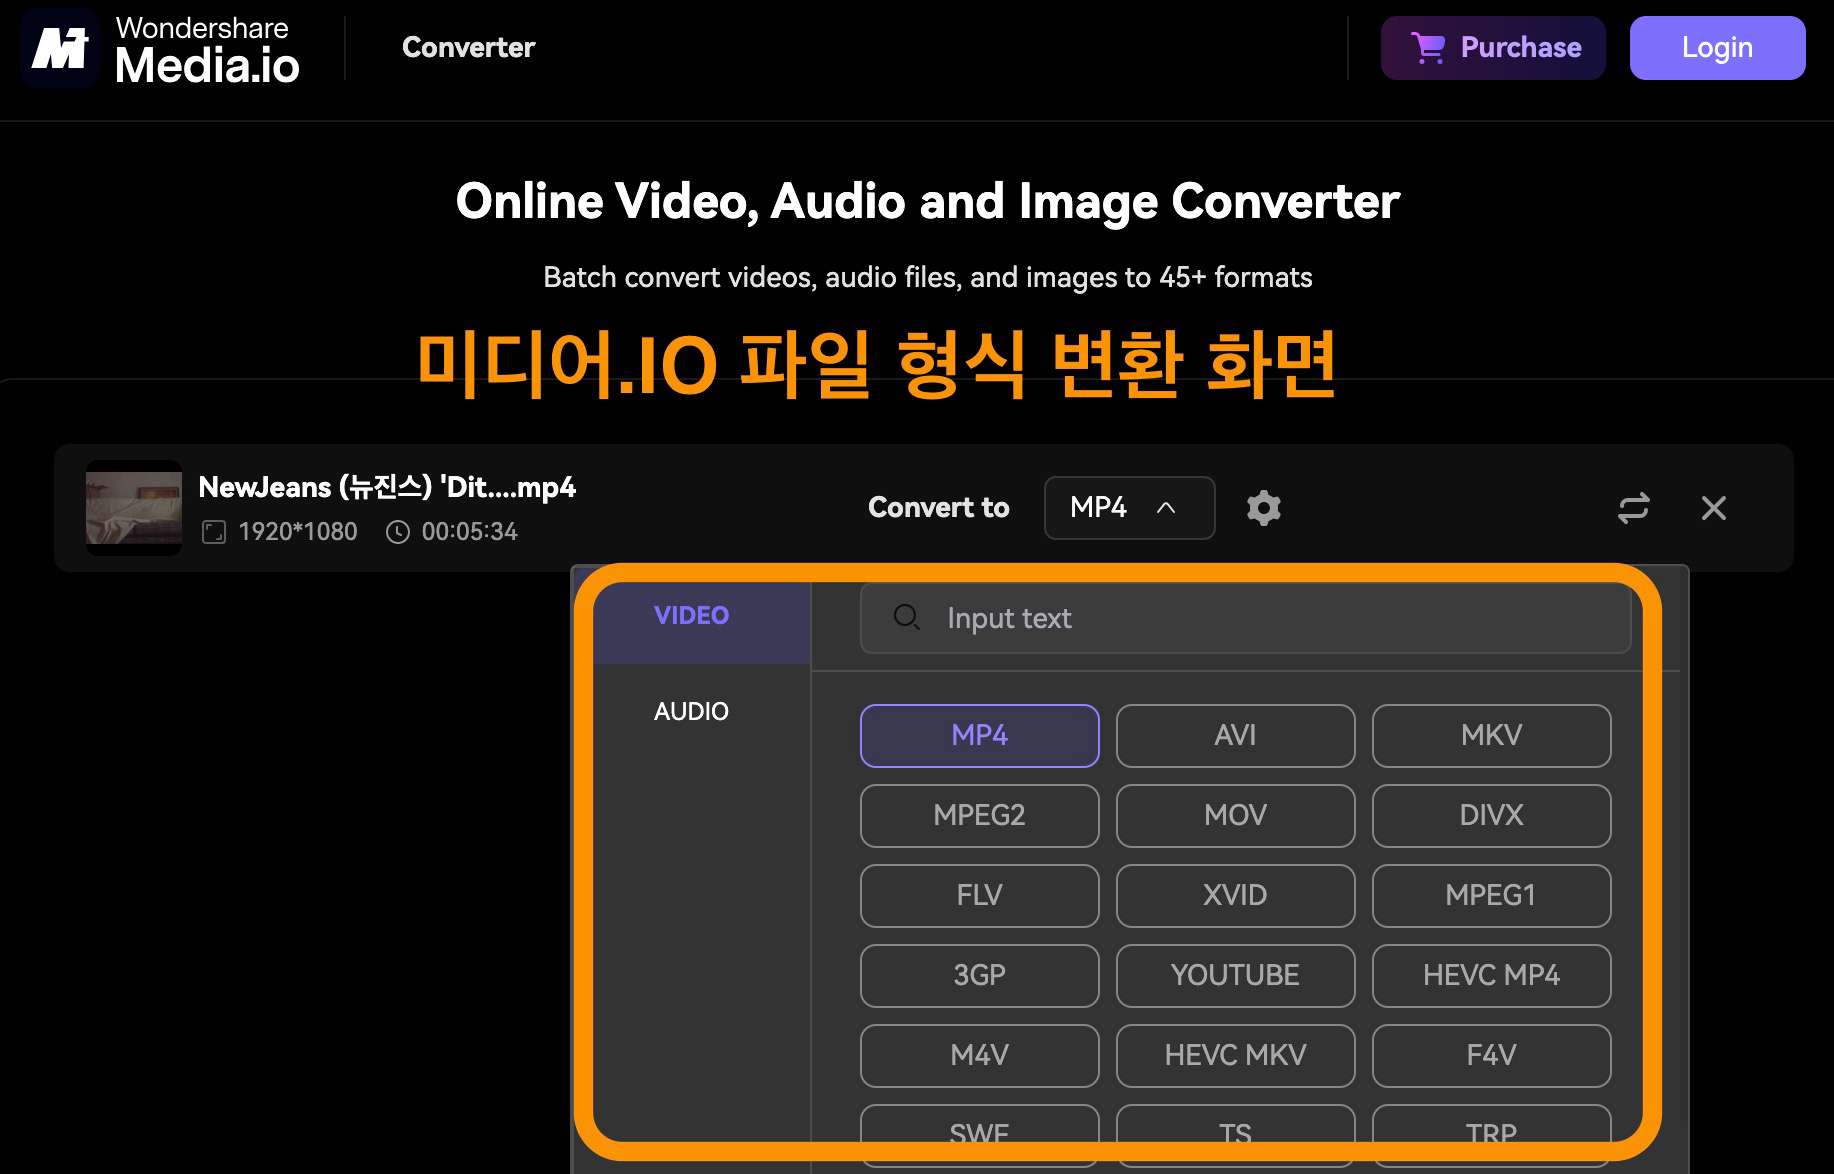Click the Purchase button
This screenshot has width=1834, height=1174.
point(1493,47)
